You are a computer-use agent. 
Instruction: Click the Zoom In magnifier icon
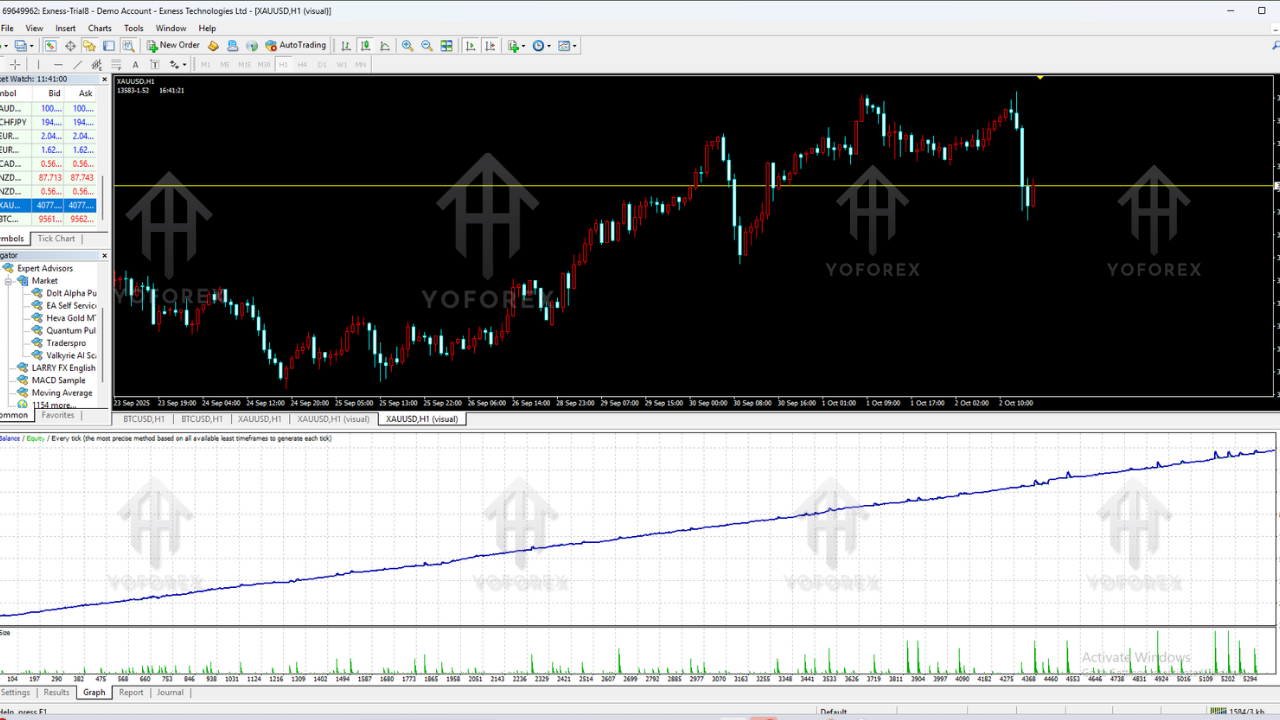407,46
